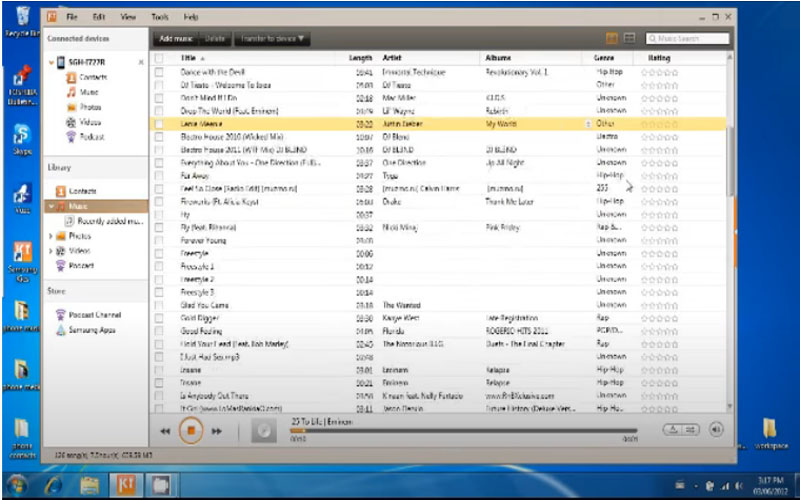
Task: Check the Forever Young row
Action: [x=159, y=240]
